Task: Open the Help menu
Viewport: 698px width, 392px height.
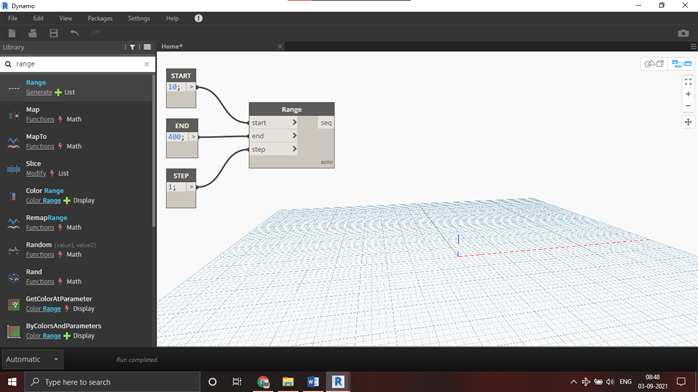Action: click(x=172, y=18)
